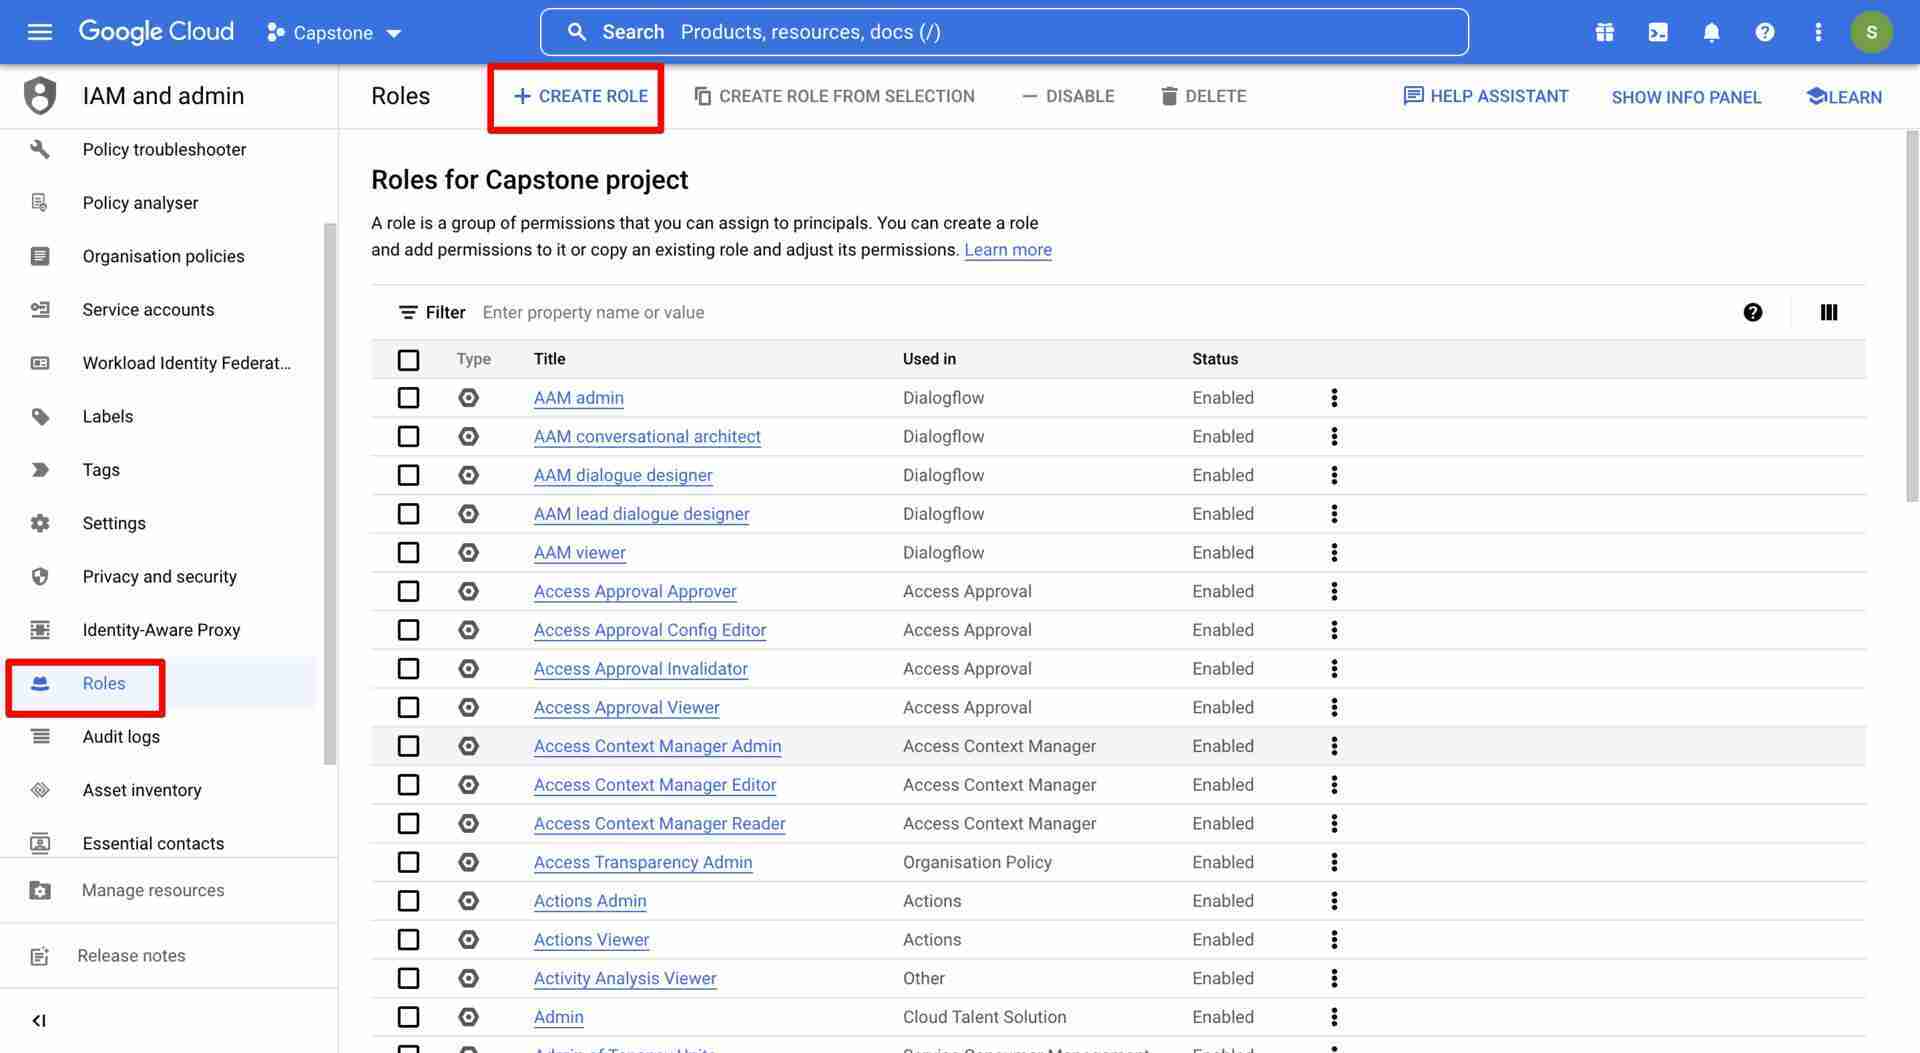Open the hamburger navigation menu
This screenshot has width=1920, height=1053.
40,32
